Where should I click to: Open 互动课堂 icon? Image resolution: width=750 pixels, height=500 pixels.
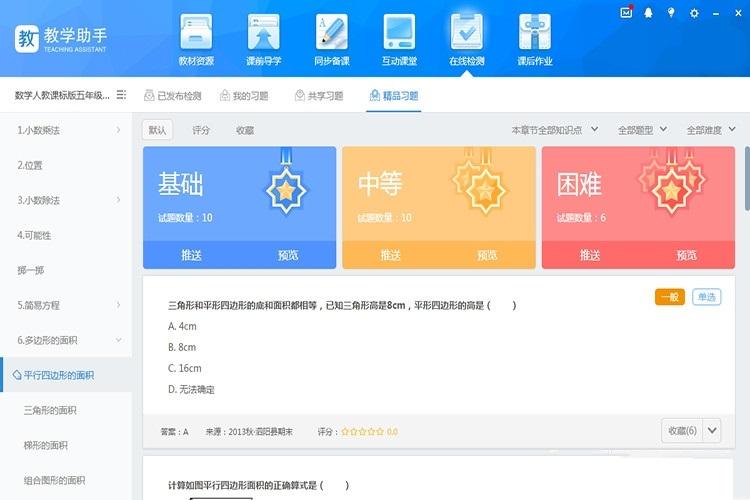click(399, 40)
